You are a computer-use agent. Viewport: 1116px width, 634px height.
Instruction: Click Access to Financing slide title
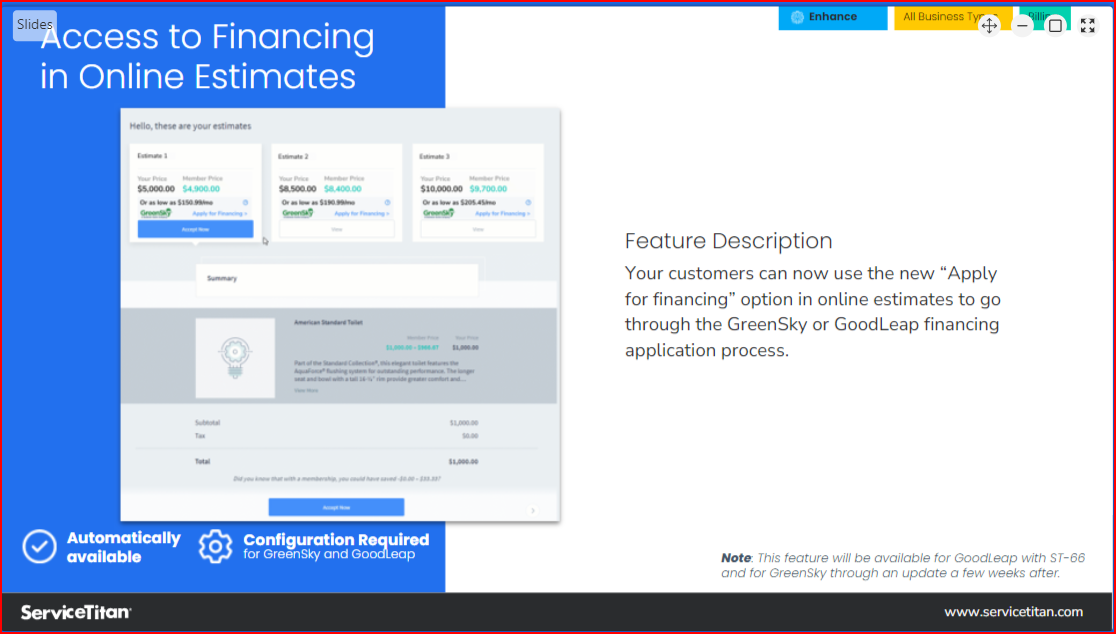[207, 56]
